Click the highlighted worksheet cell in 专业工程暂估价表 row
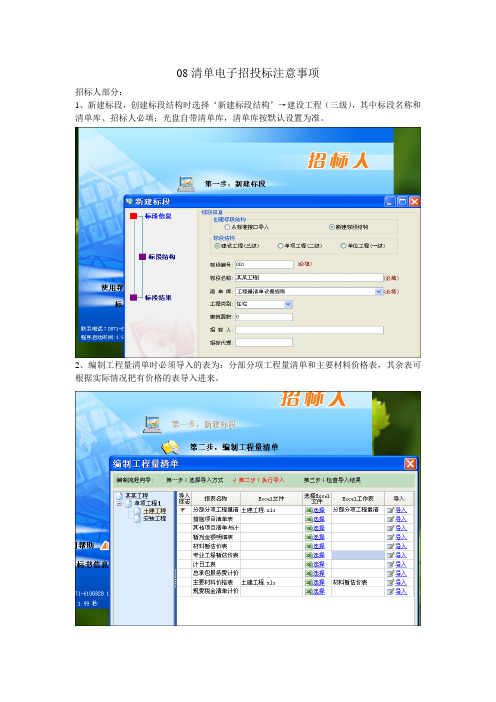The height and width of the screenshot is (702, 496). [358, 555]
